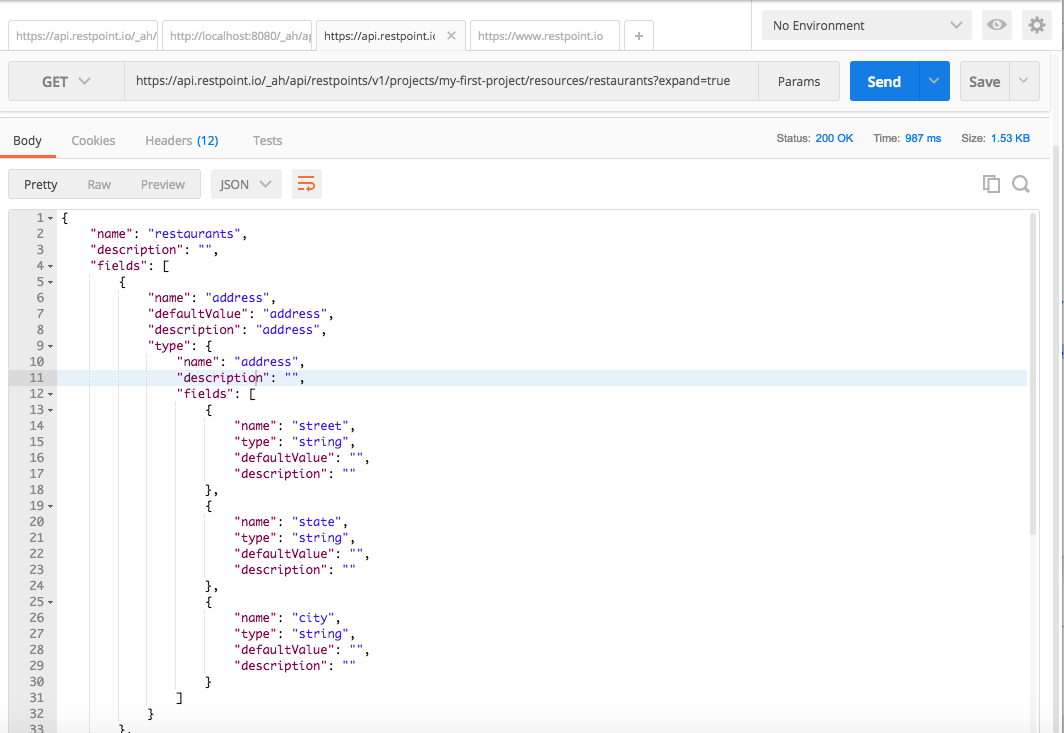This screenshot has width=1064, height=733.
Task: Open the Save button dropdown arrow
Action: point(1024,81)
